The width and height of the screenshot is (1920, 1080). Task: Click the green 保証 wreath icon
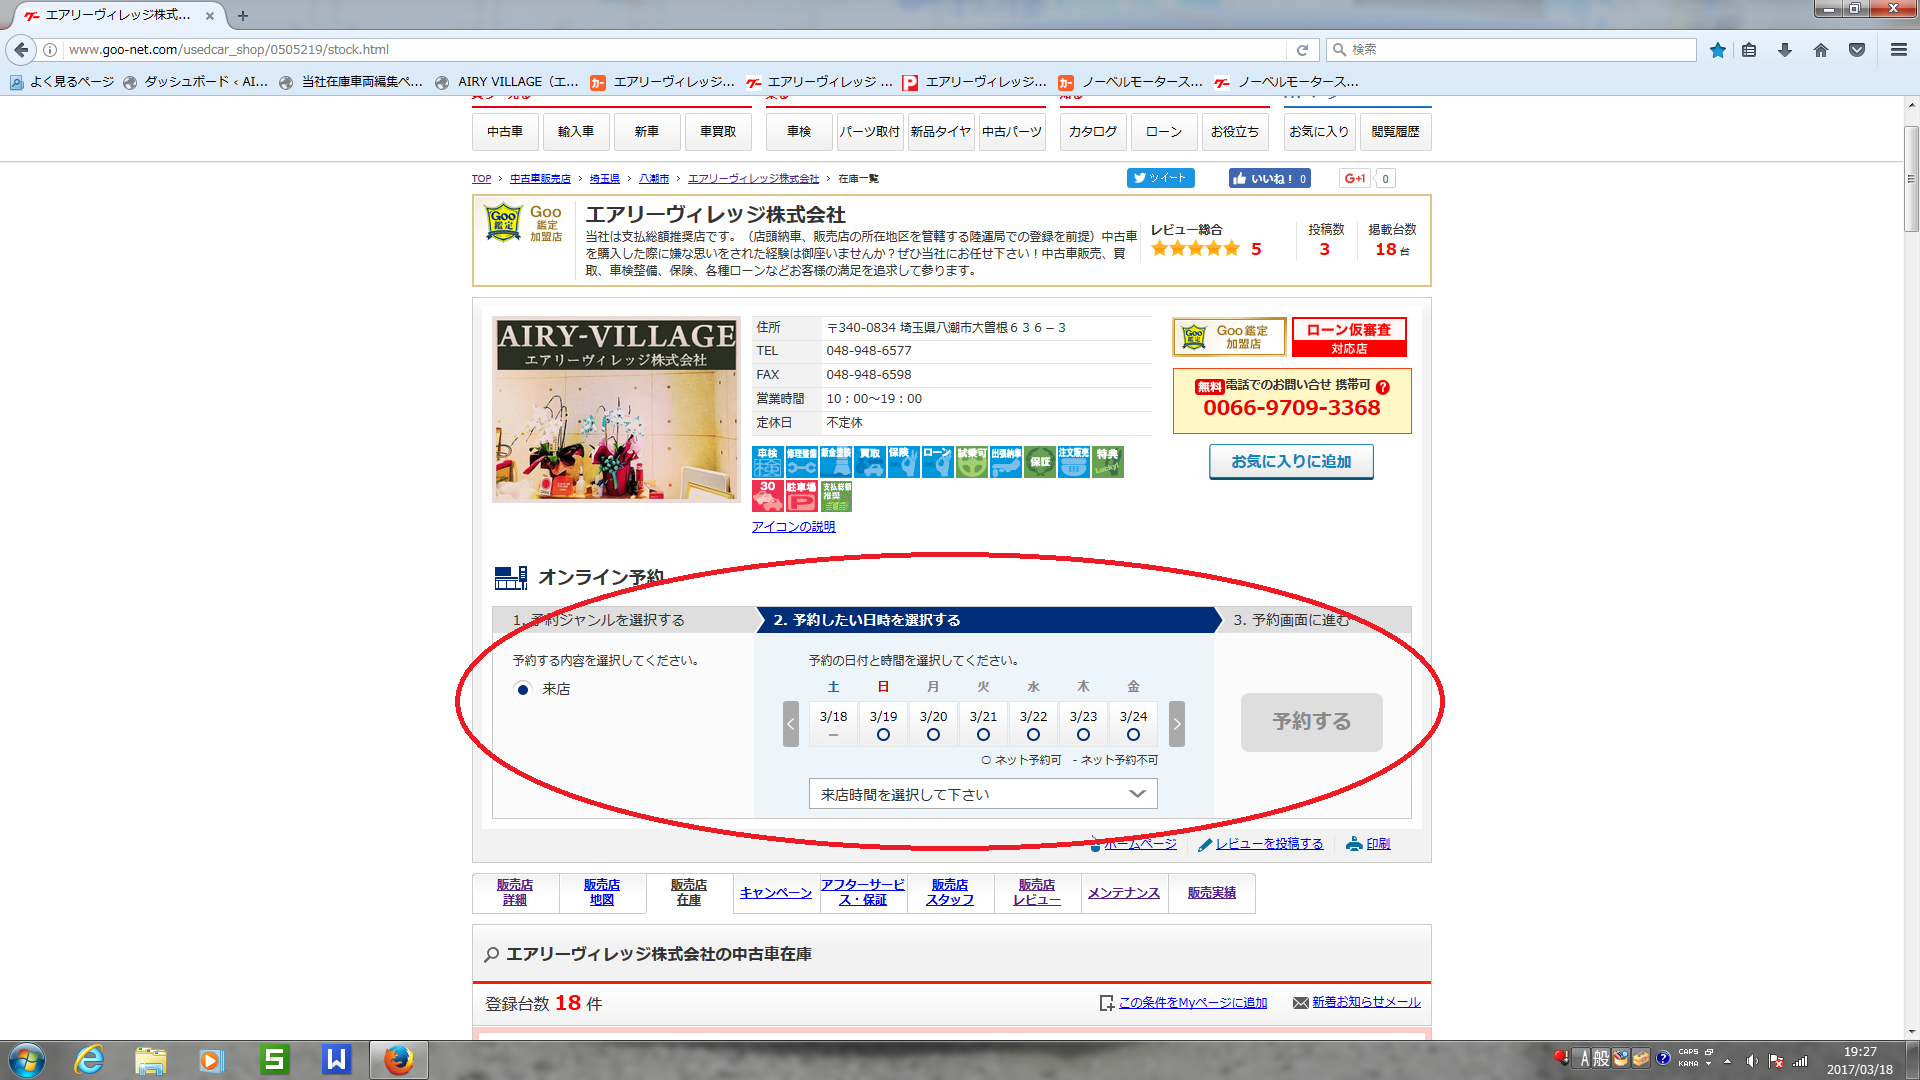point(1040,462)
